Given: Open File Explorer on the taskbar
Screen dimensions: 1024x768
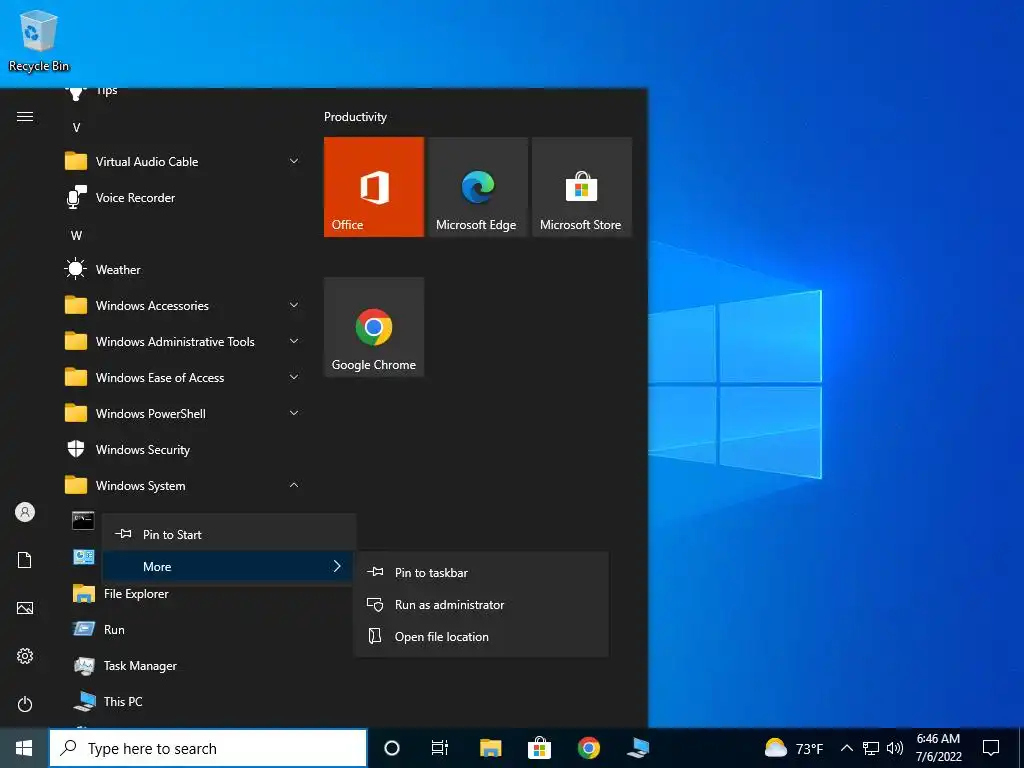Looking at the screenshot, I should [490, 748].
